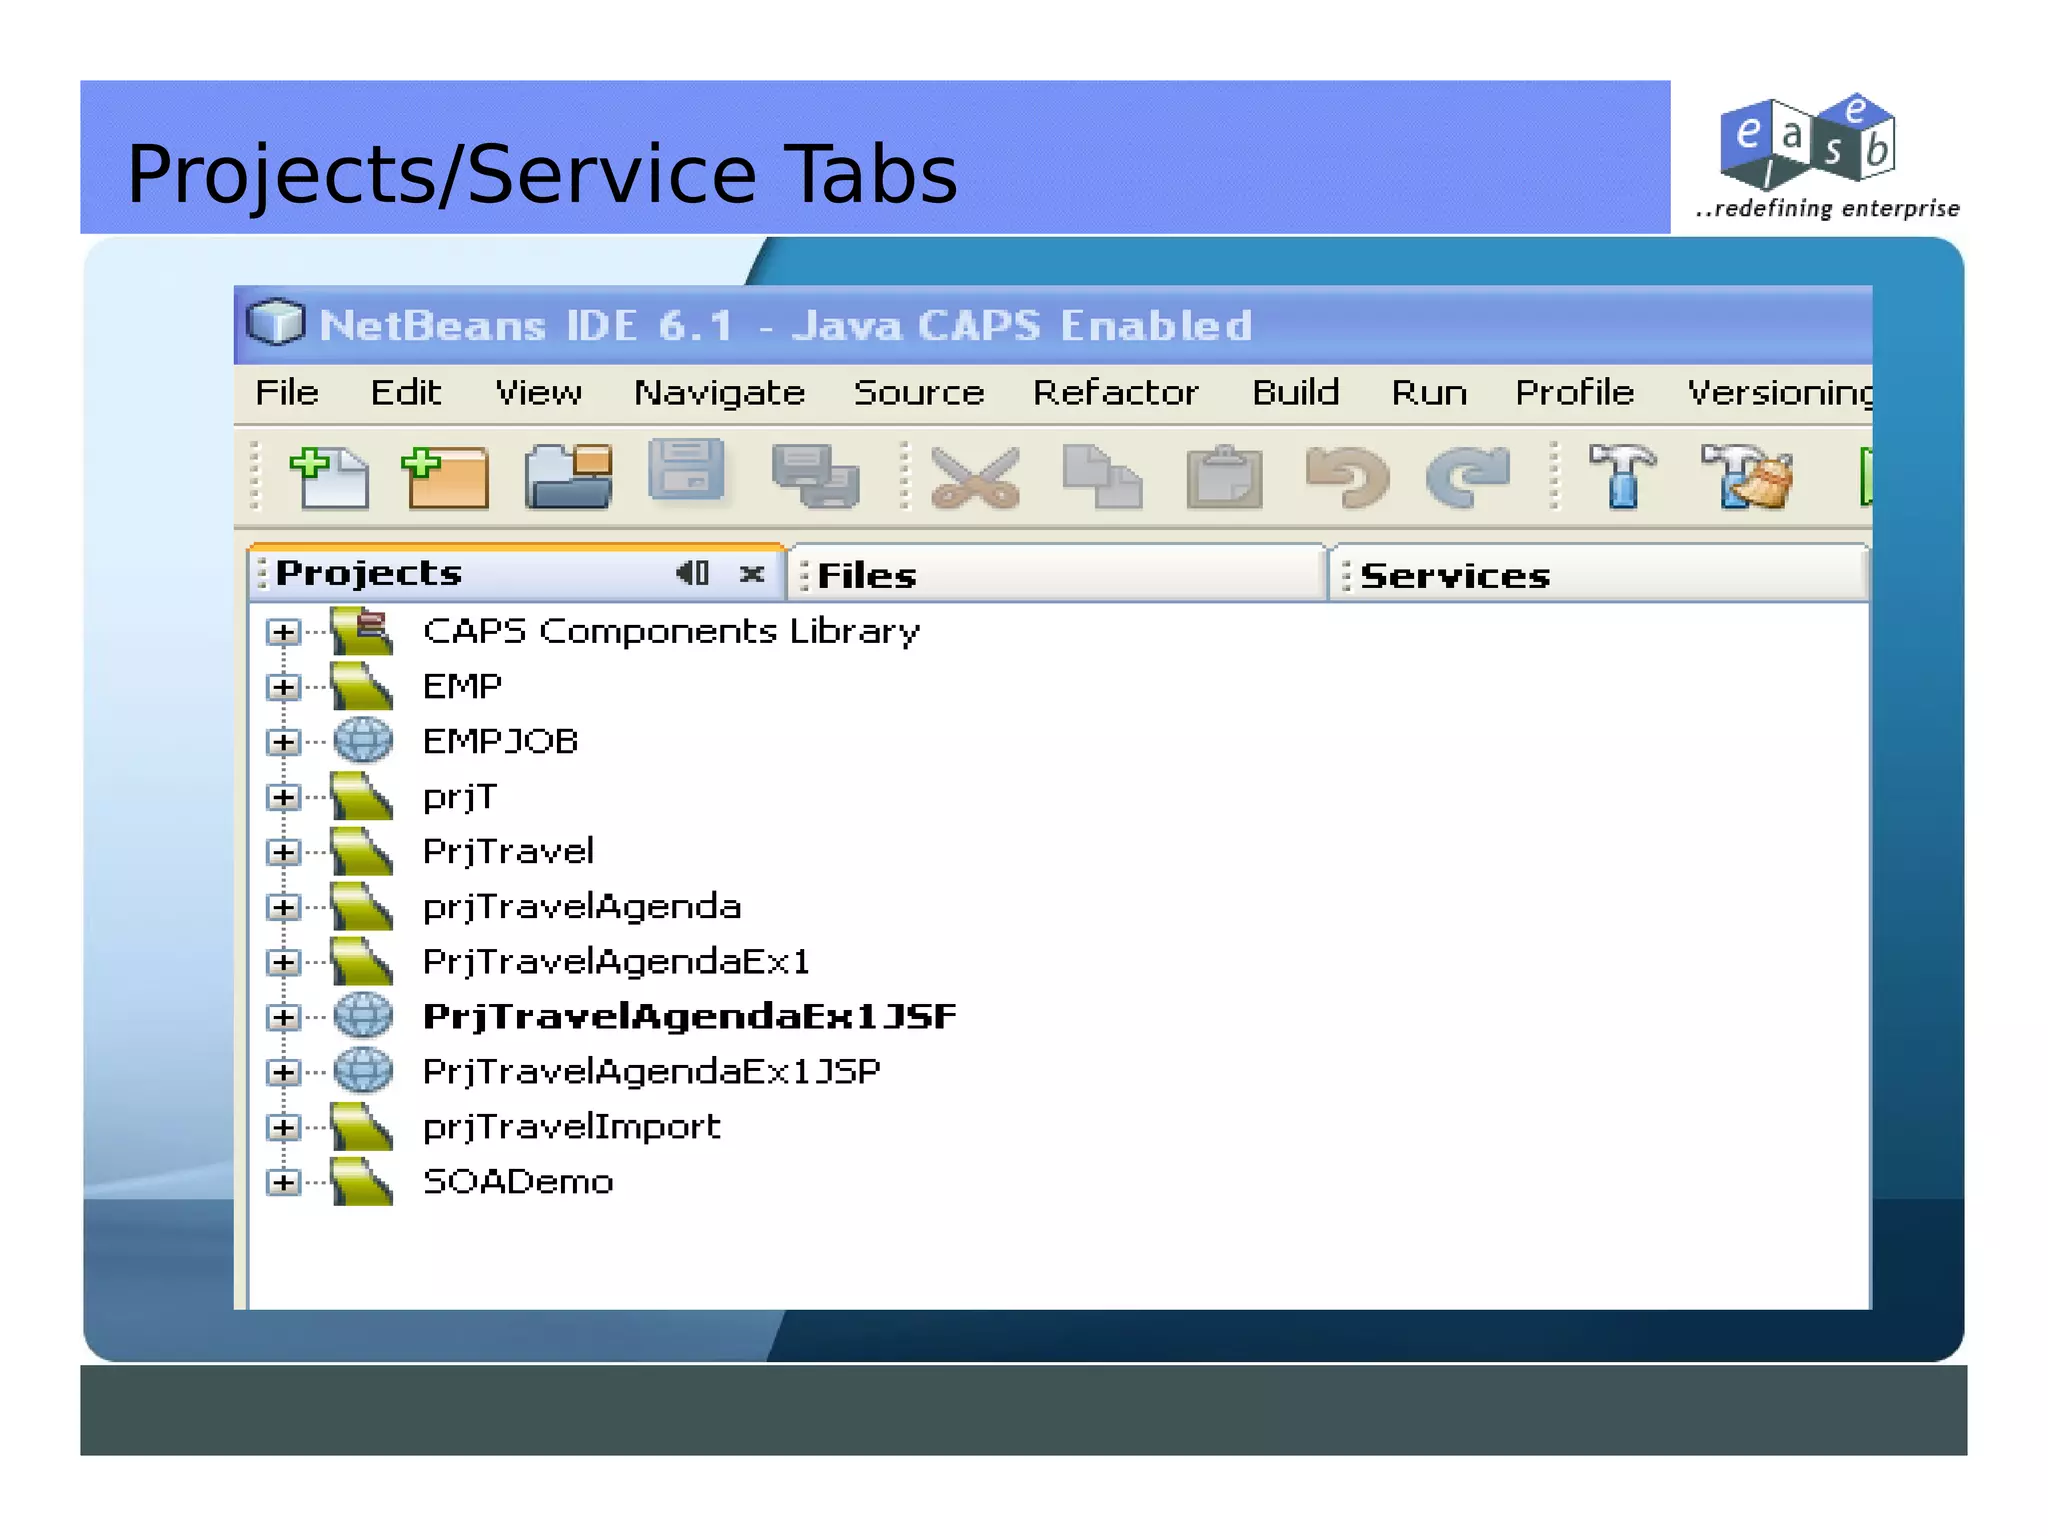Expand the PrjTravelAgendaEx1JSP project node
Viewport: 2048px width, 1536px height.
(x=284, y=1072)
